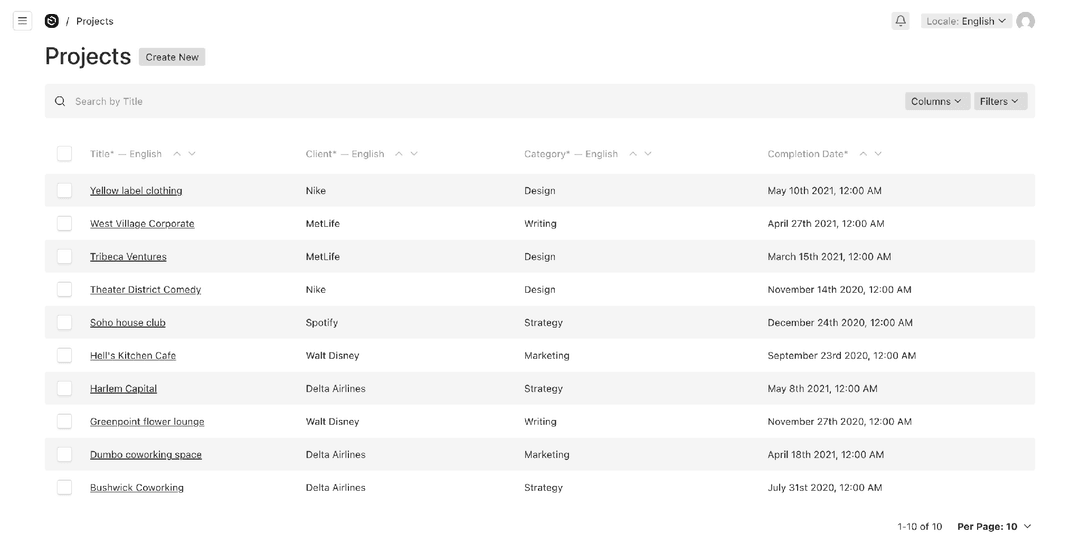The image size is (1080, 547).
Task: Click the search magnifier icon
Action: pos(60,101)
